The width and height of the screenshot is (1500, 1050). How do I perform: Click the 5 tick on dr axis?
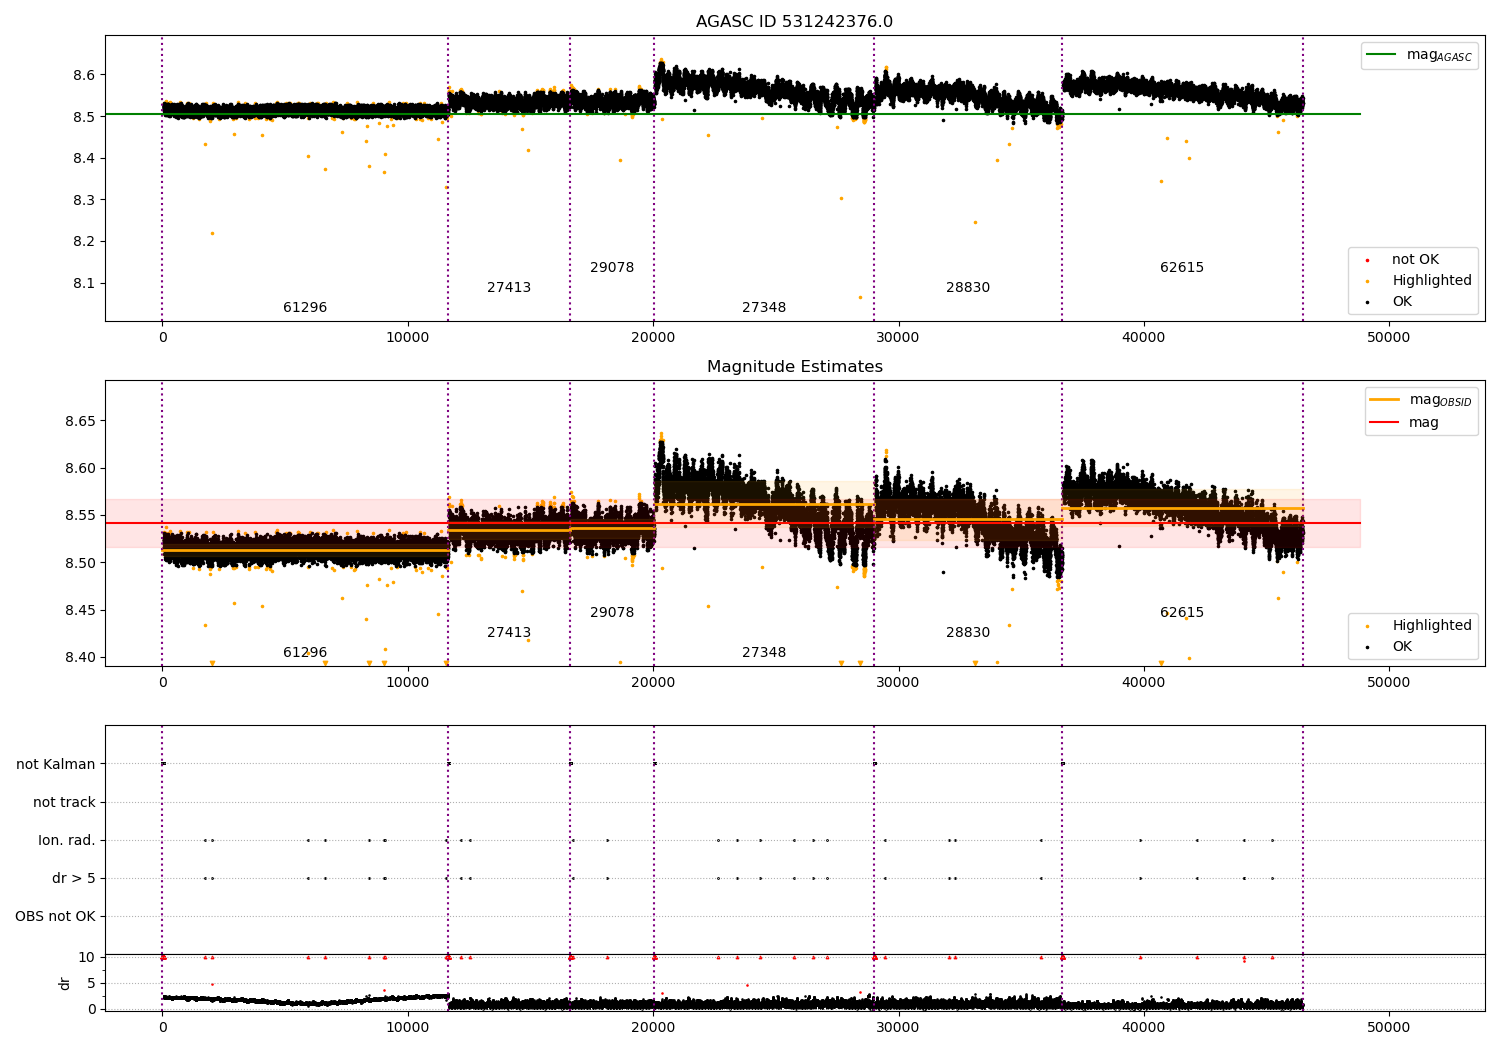pyautogui.click(x=91, y=984)
